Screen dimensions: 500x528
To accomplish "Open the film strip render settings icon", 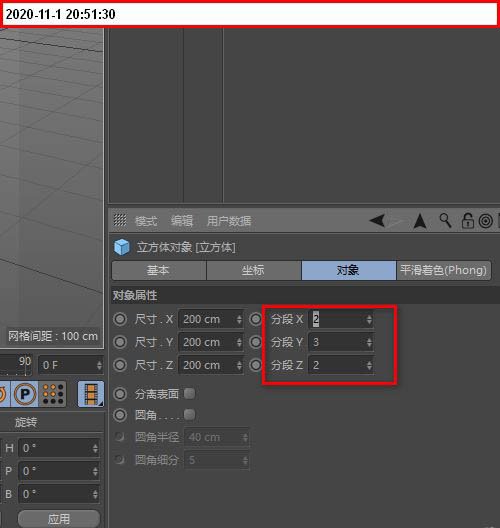I will click(91, 394).
